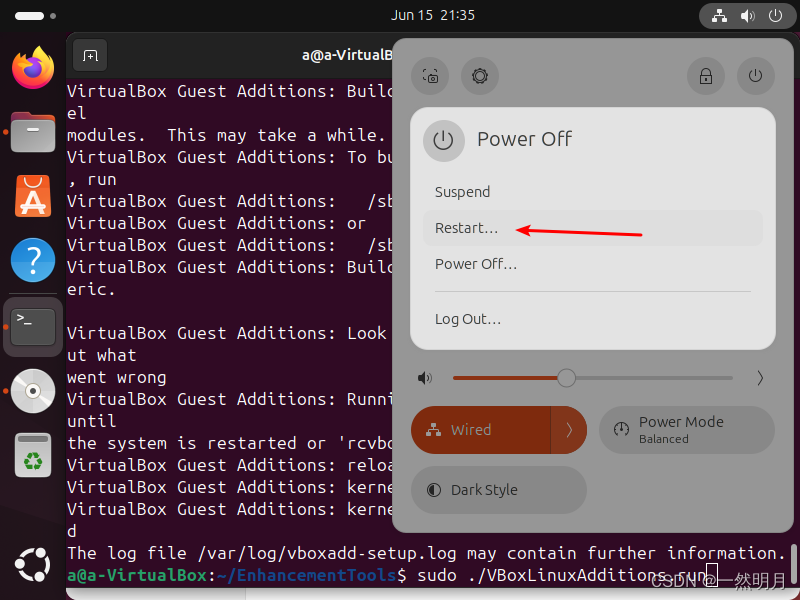Open the Trash in the dock
Viewport: 800px width, 600px height.
33,455
